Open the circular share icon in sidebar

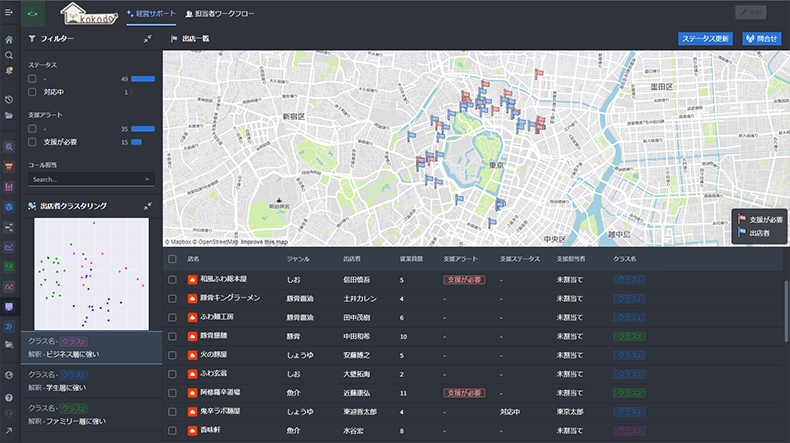coord(9,375)
